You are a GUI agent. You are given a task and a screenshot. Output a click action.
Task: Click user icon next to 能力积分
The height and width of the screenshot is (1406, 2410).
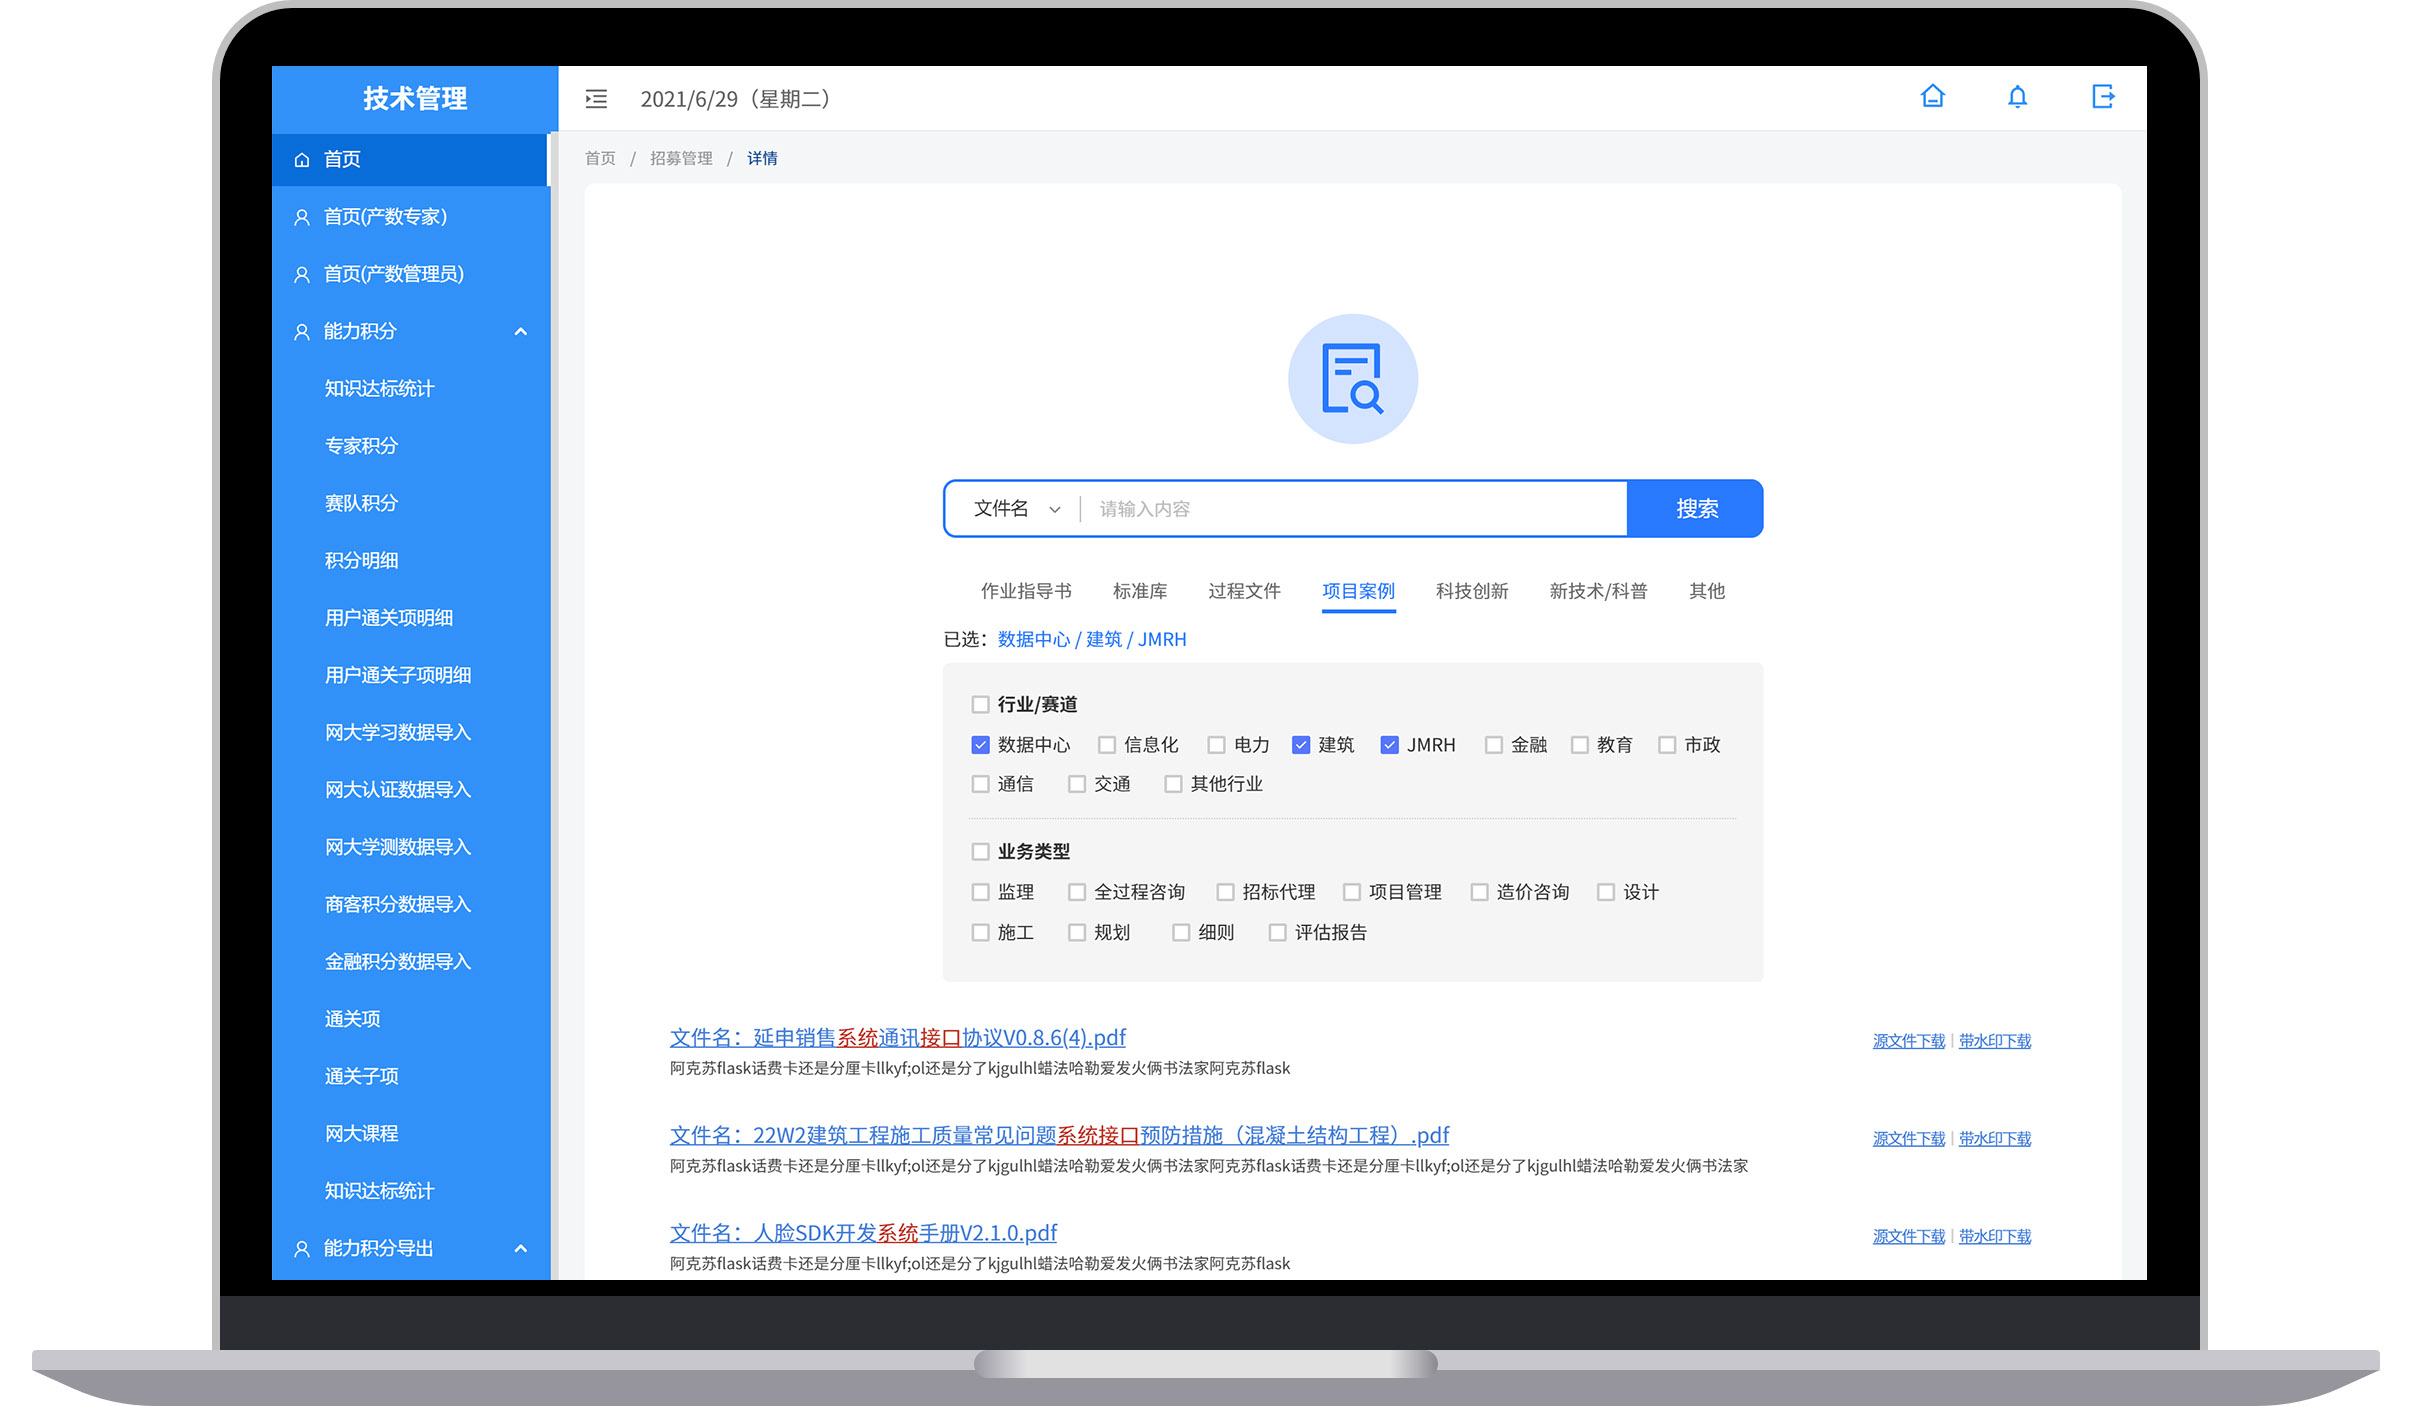(x=302, y=331)
